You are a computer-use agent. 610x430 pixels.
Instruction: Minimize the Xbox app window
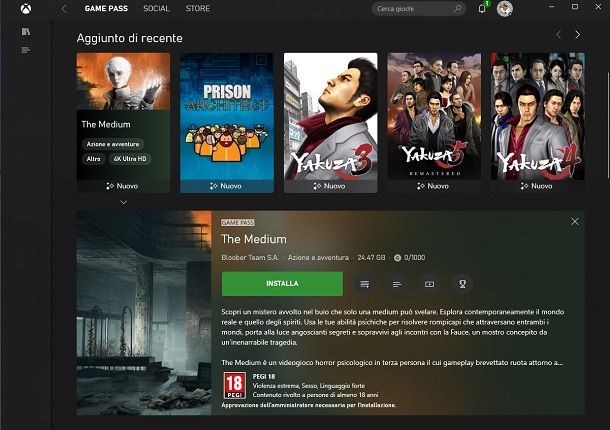point(551,7)
